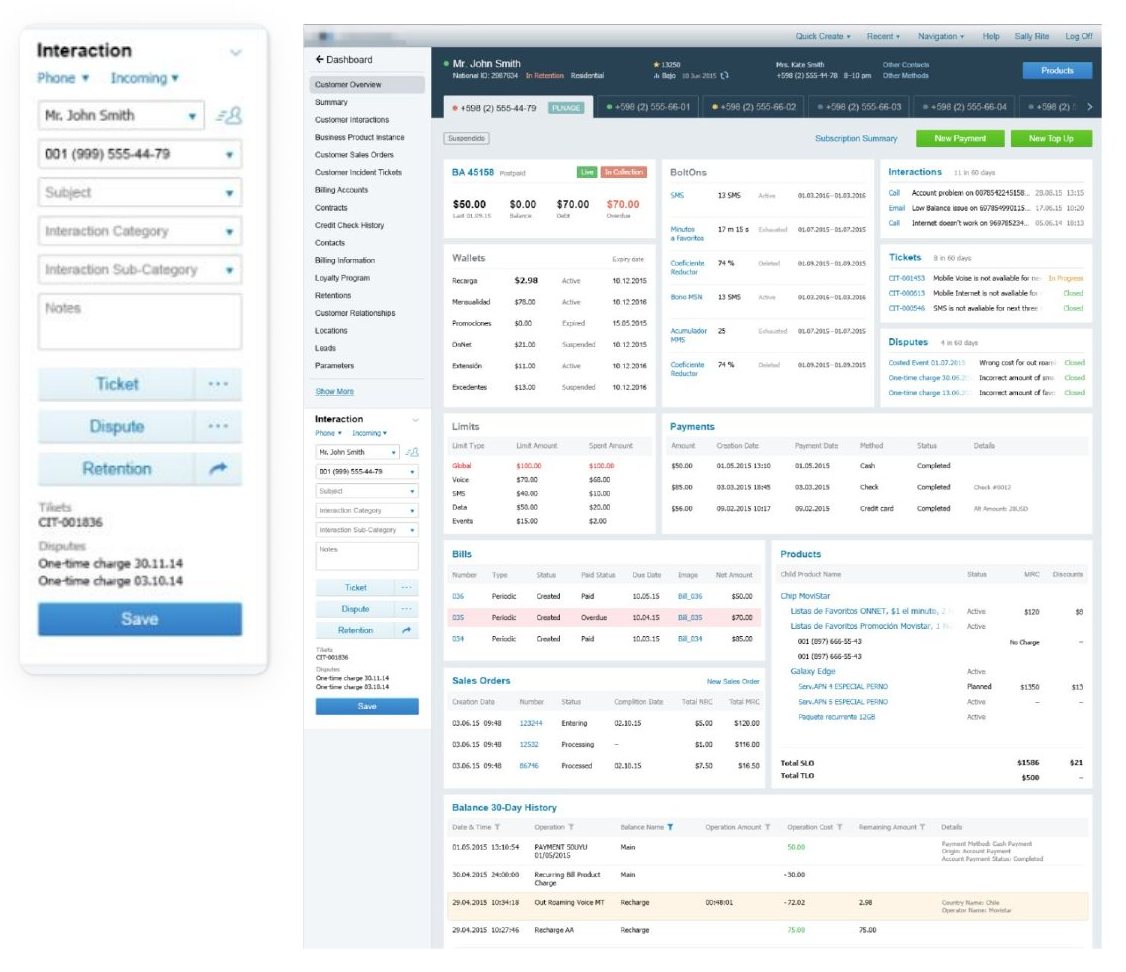Open the Subscription Summary link
1126x972 pixels.
(x=856, y=139)
